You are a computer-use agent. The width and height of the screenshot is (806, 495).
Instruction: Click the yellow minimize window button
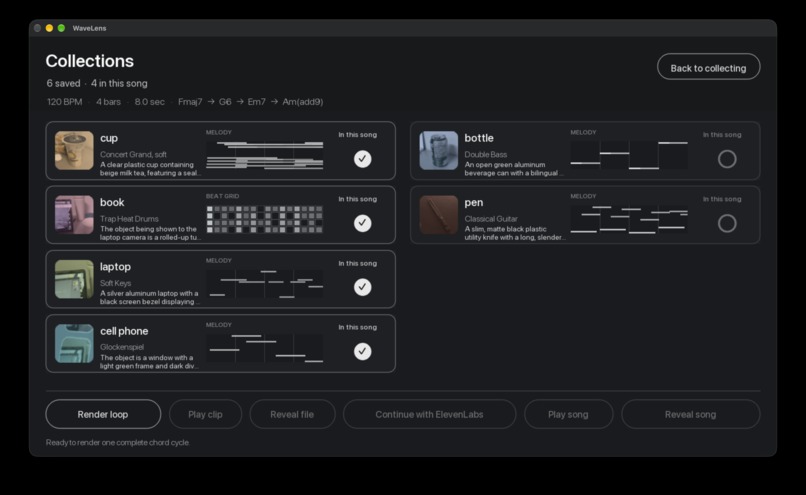tap(49, 28)
